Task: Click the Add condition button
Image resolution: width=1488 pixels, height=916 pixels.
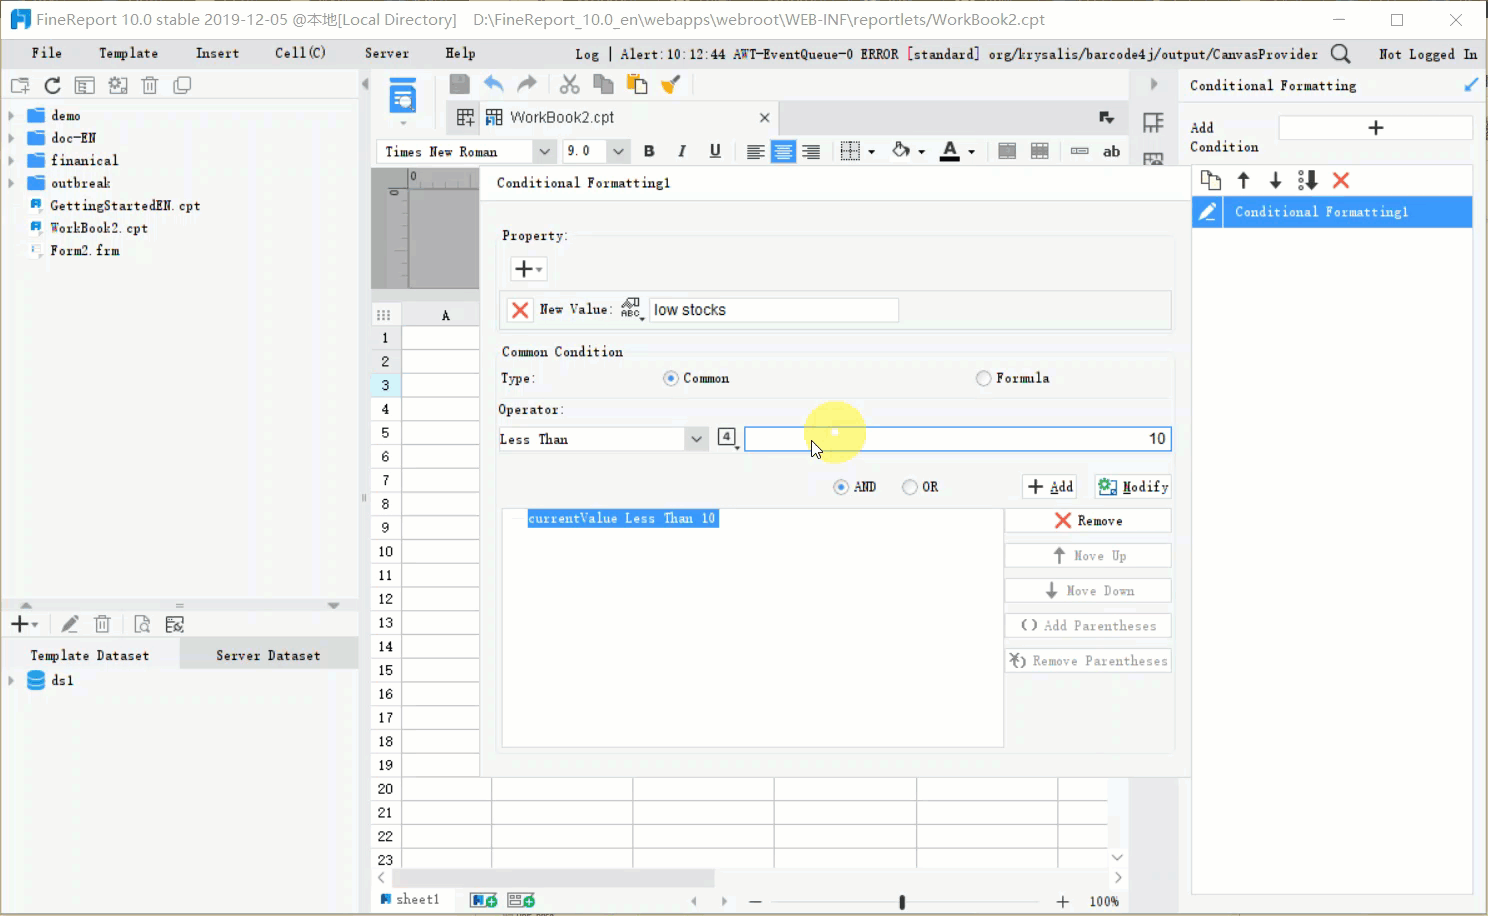Action: tap(1050, 487)
